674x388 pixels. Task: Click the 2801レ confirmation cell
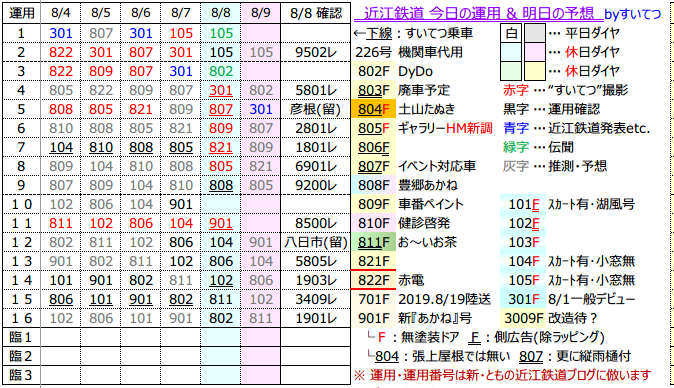click(316, 128)
